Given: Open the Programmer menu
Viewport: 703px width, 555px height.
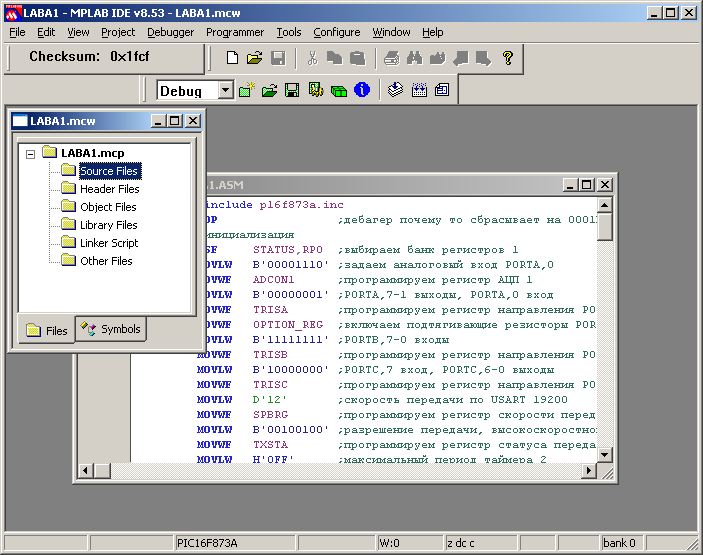Looking at the screenshot, I should (235, 32).
